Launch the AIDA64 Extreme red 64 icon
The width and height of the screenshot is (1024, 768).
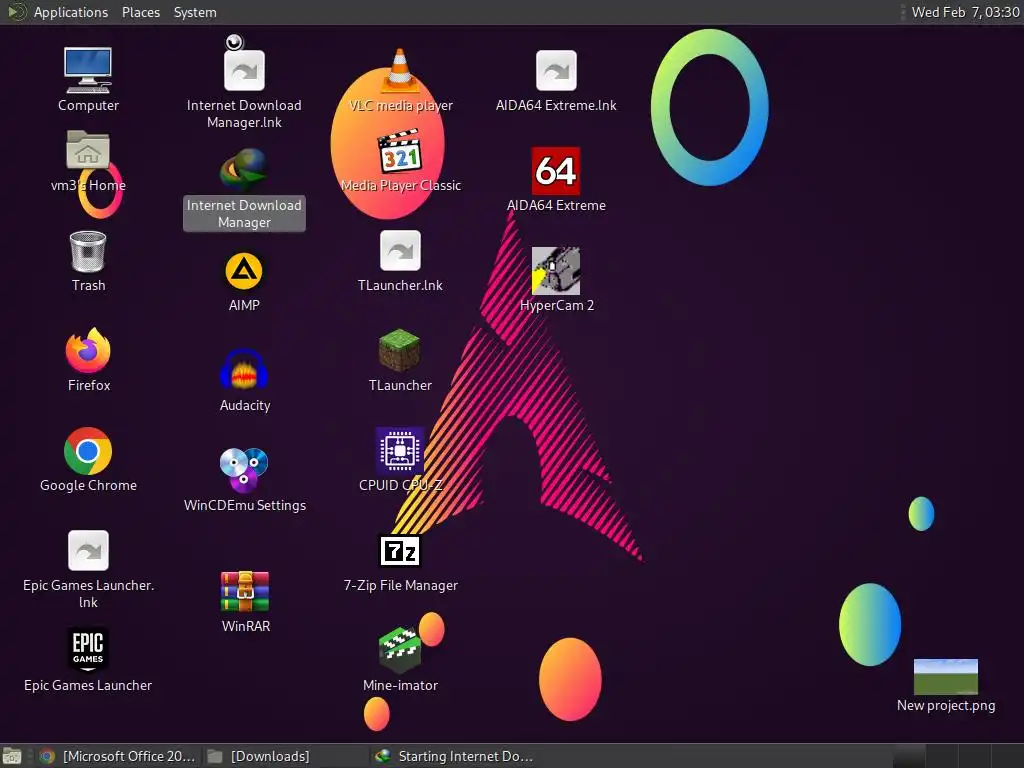[x=556, y=170]
